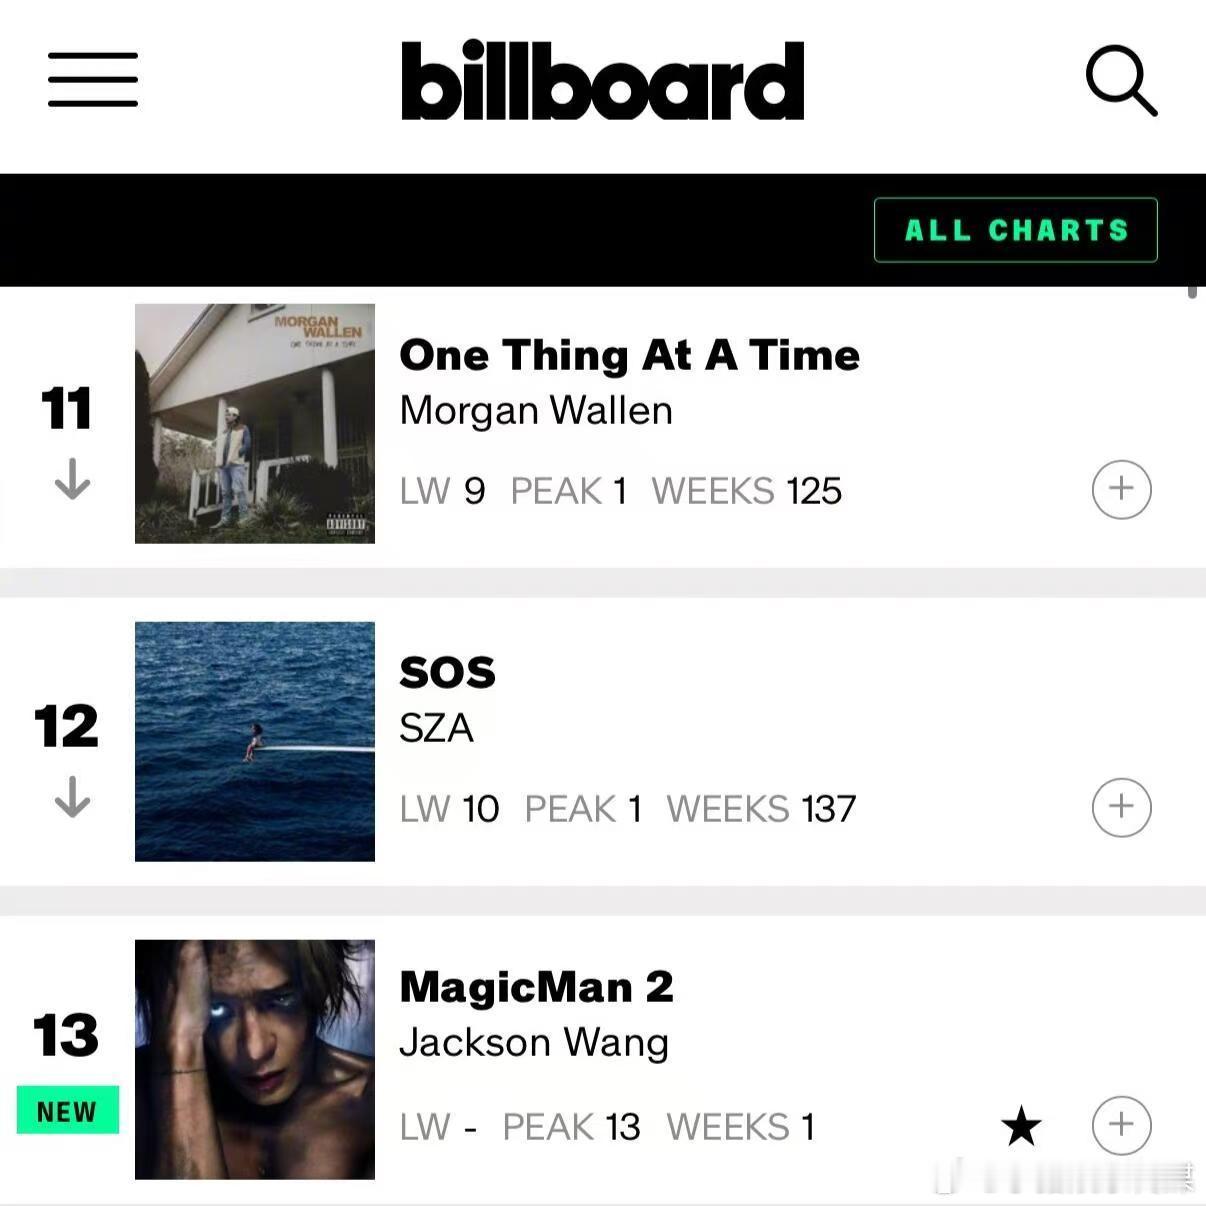
Task: Expand One Thing At A Time plus icon
Action: point(1121,489)
